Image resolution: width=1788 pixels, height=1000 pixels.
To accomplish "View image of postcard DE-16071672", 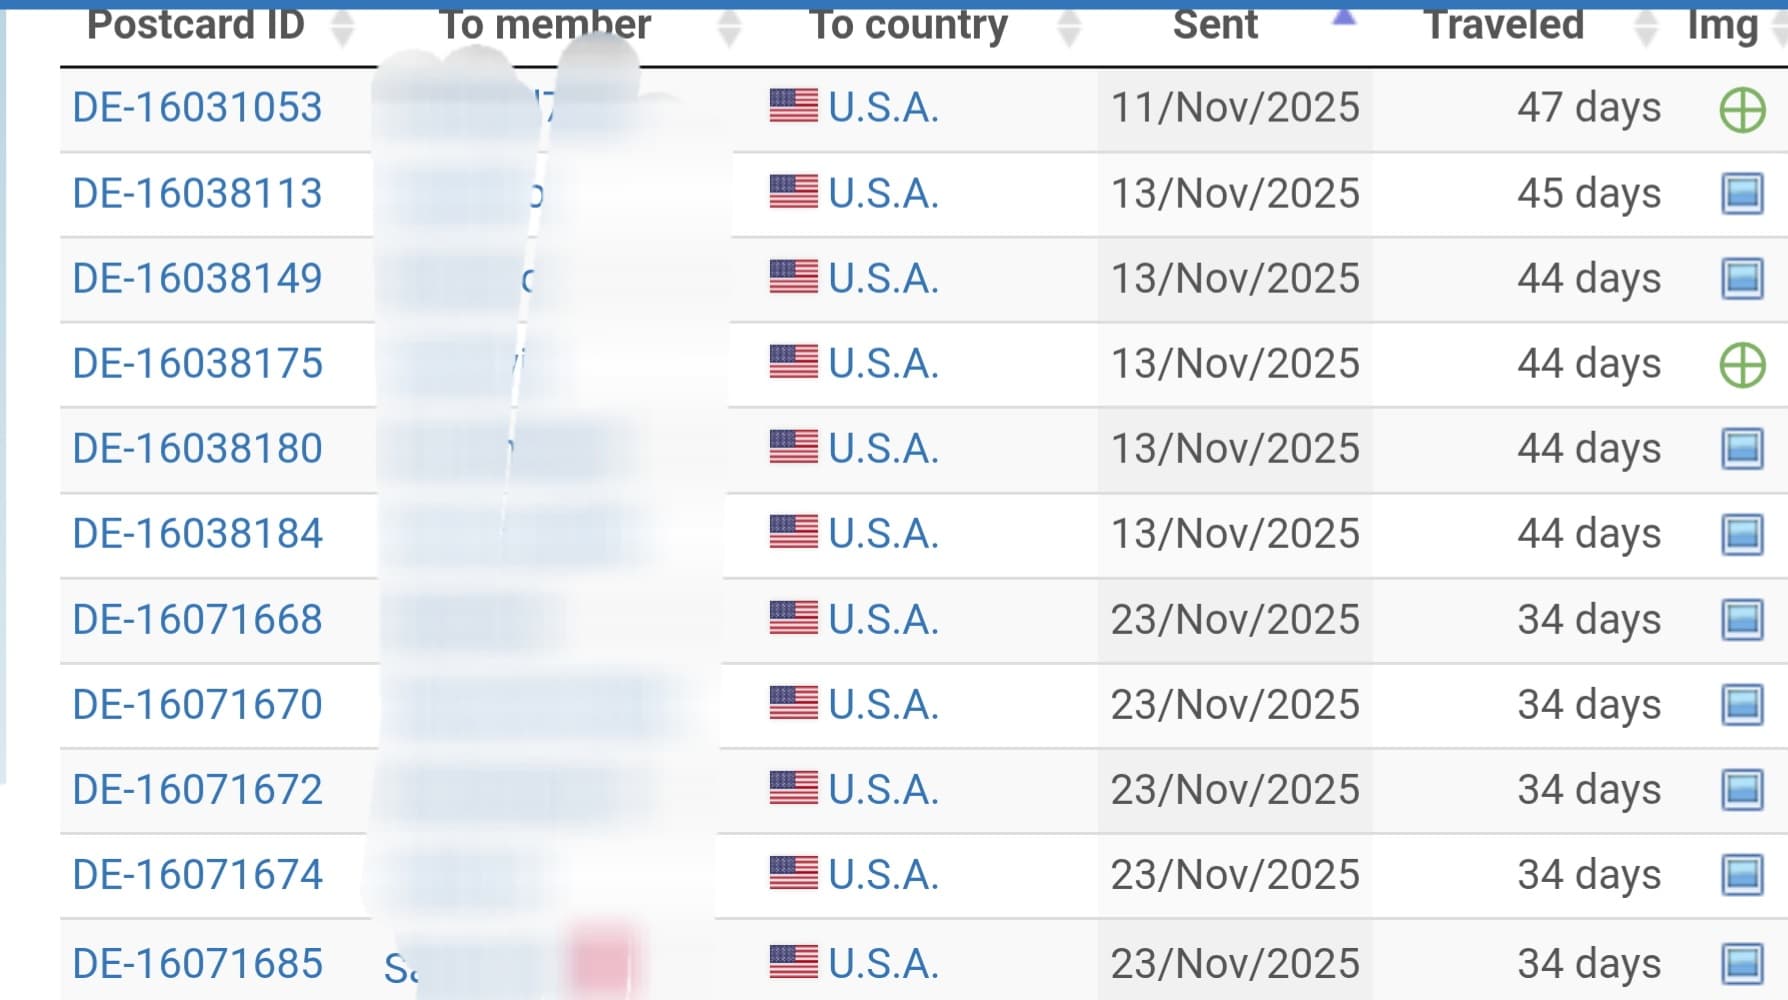I will (1742, 790).
